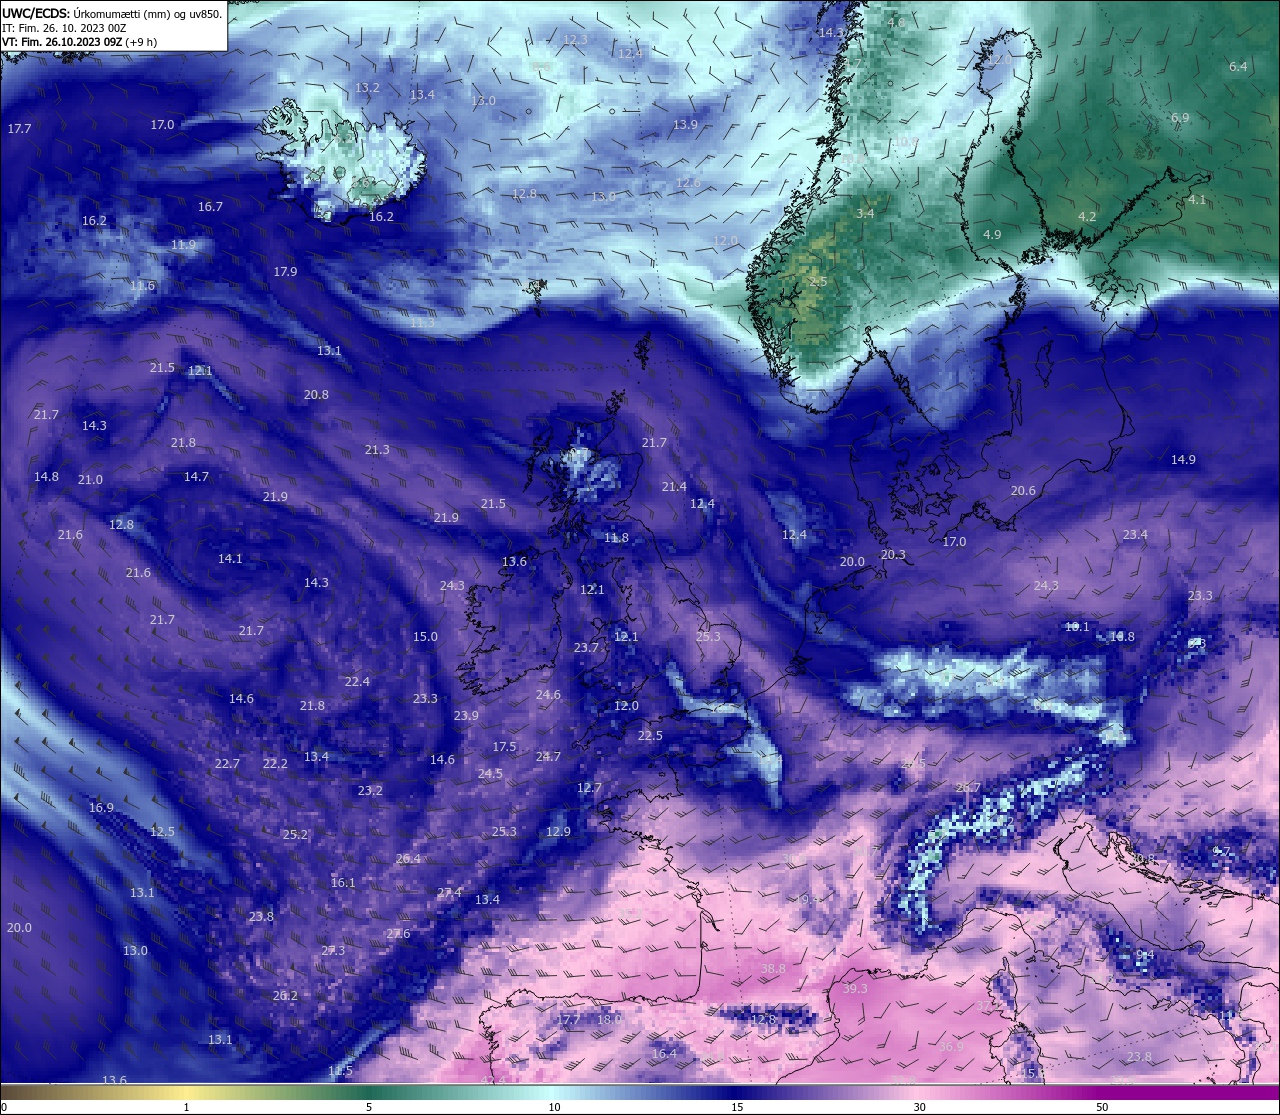Click the '30' tick label on the color scale

919,1107
